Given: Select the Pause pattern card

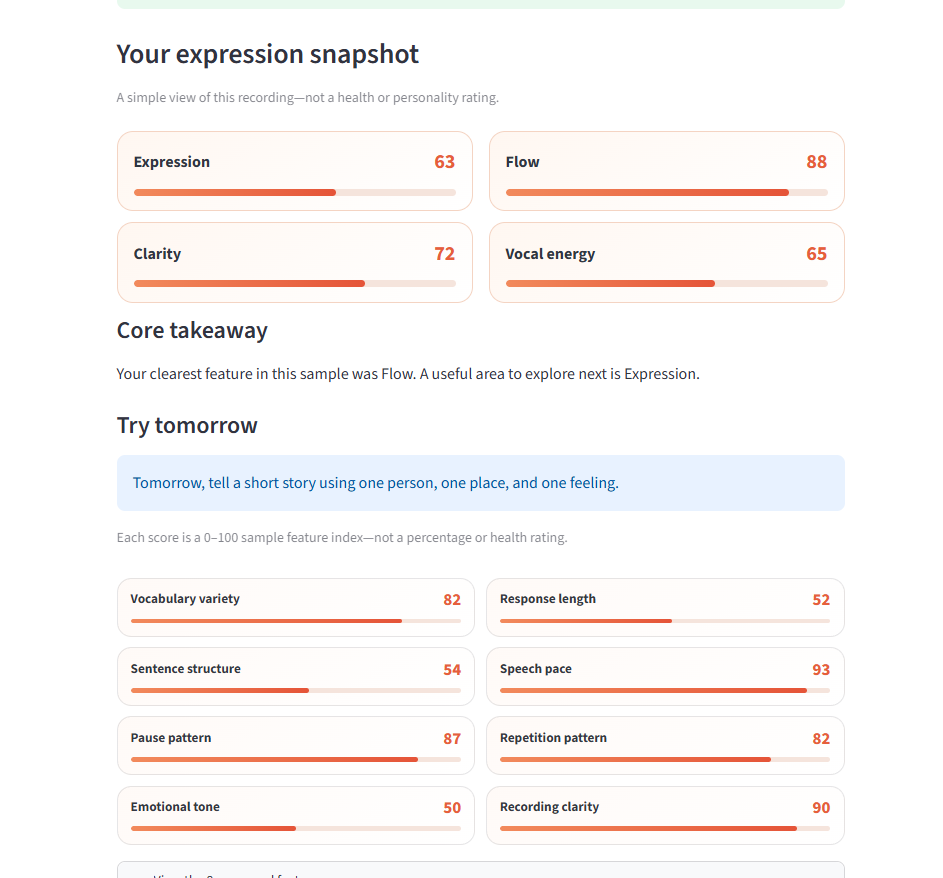Looking at the screenshot, I should point(296,746).
